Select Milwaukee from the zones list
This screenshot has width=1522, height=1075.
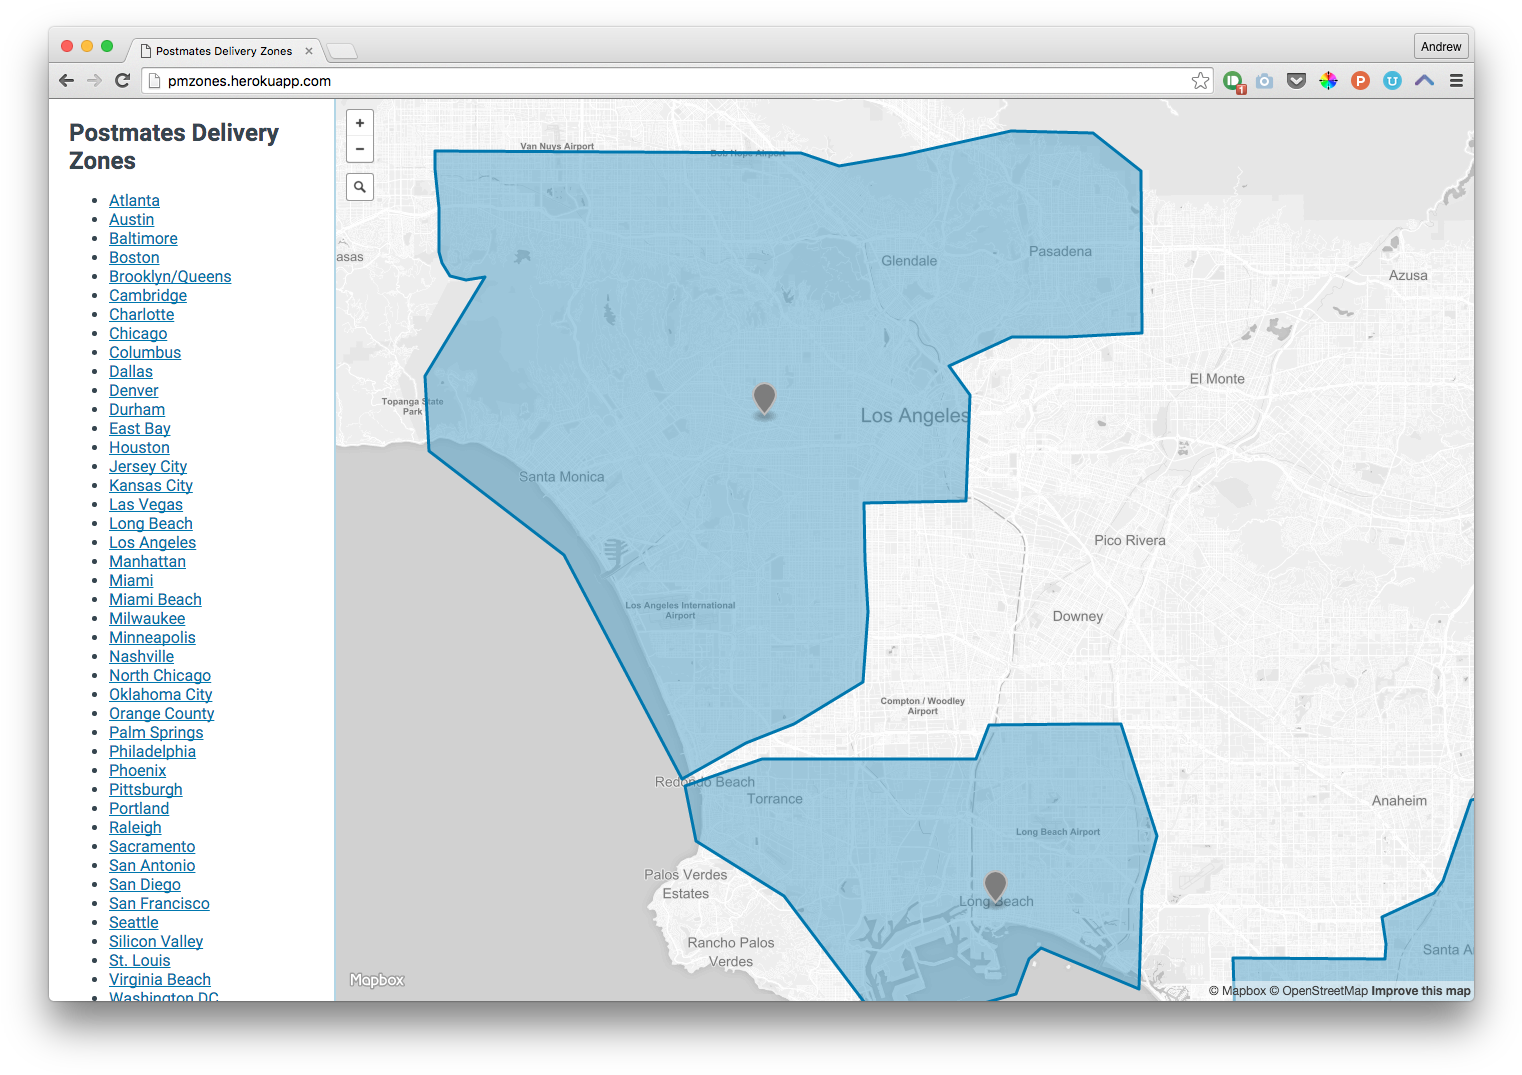click(x=147, y=619)
